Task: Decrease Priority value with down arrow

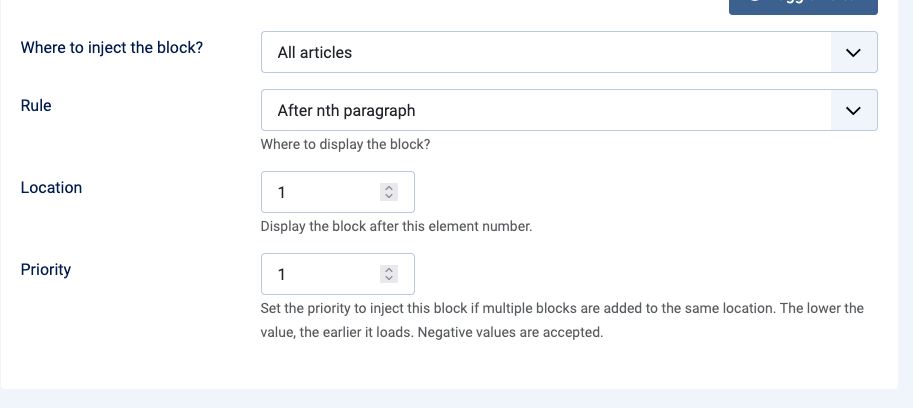Action: pyautogui.click(x=390, y=279)
